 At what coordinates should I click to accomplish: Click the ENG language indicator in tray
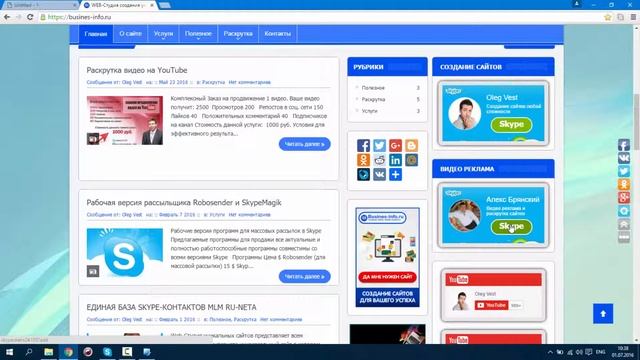(600, 352)
